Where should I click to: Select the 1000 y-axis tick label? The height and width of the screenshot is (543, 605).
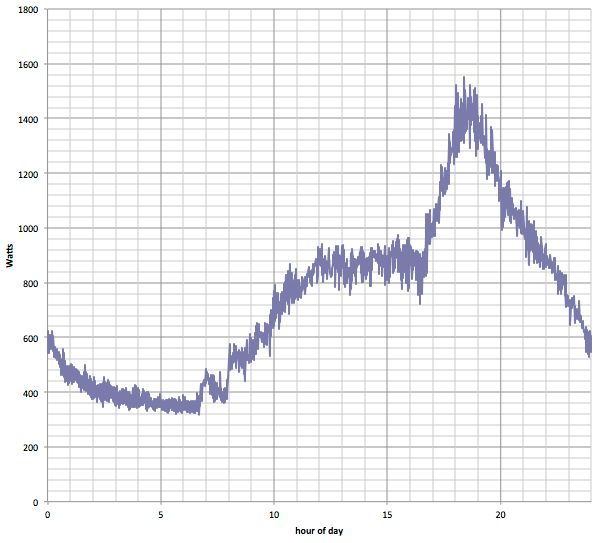pyautogui.click(x=27, y=229)
